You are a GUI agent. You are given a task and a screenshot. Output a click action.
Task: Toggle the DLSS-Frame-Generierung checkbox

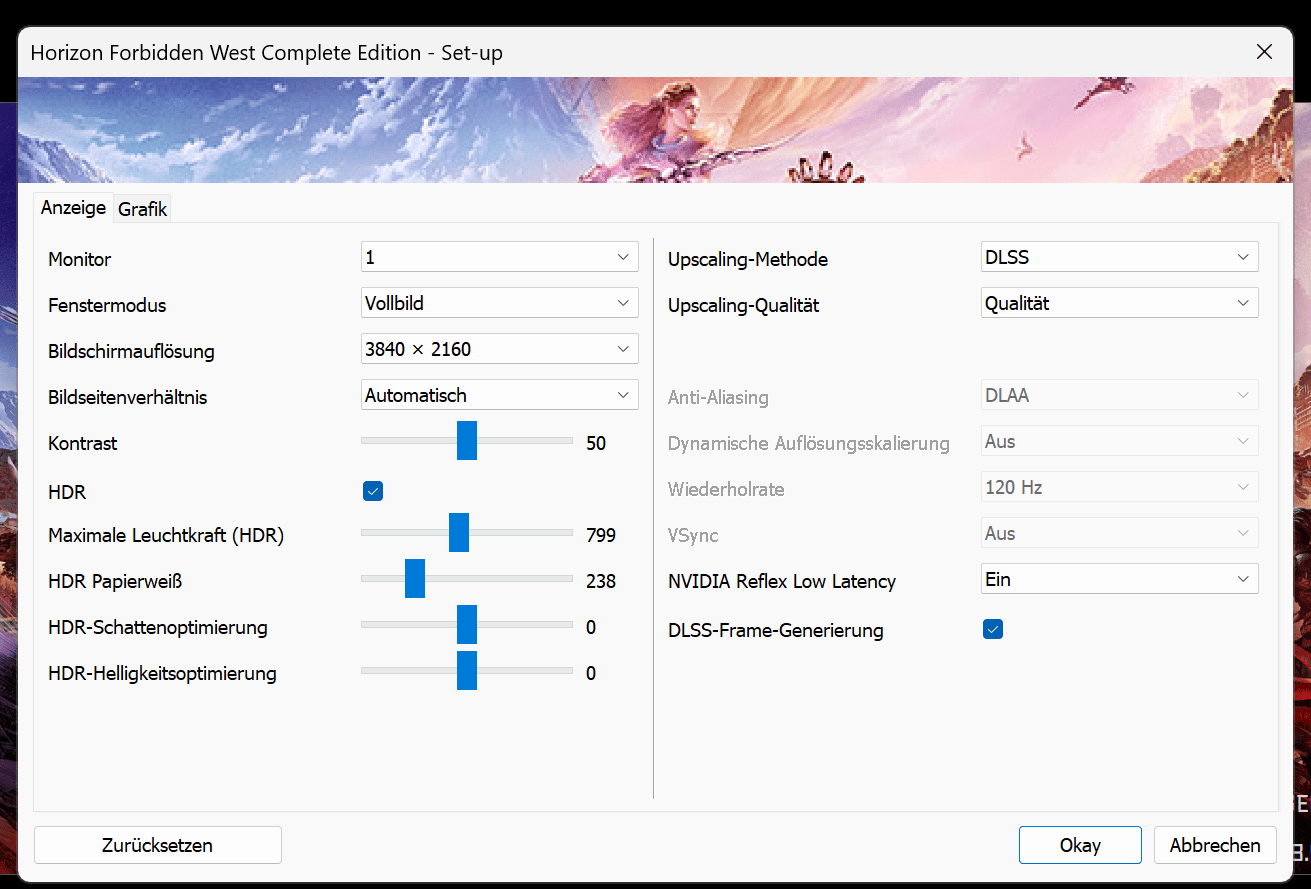point(993,629)
